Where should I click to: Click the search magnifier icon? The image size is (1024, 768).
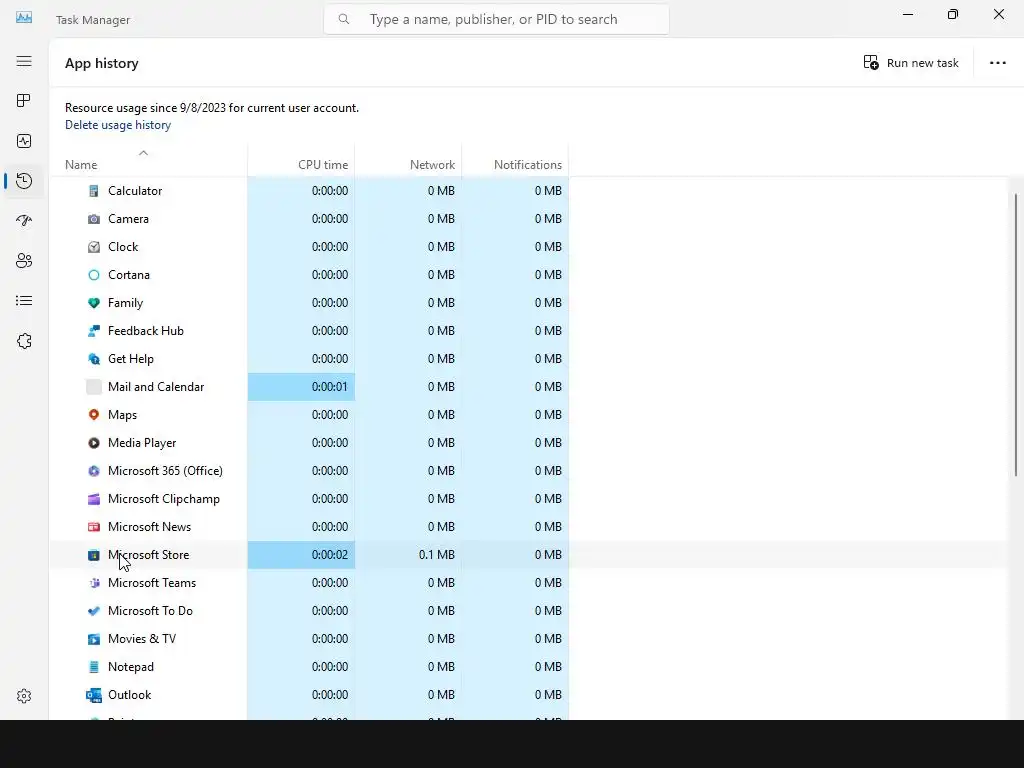(344, 19)
